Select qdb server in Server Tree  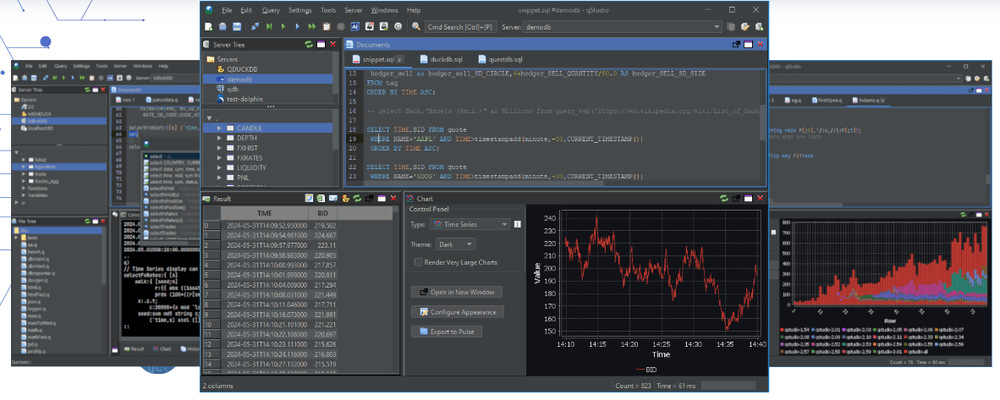point(232,89)
